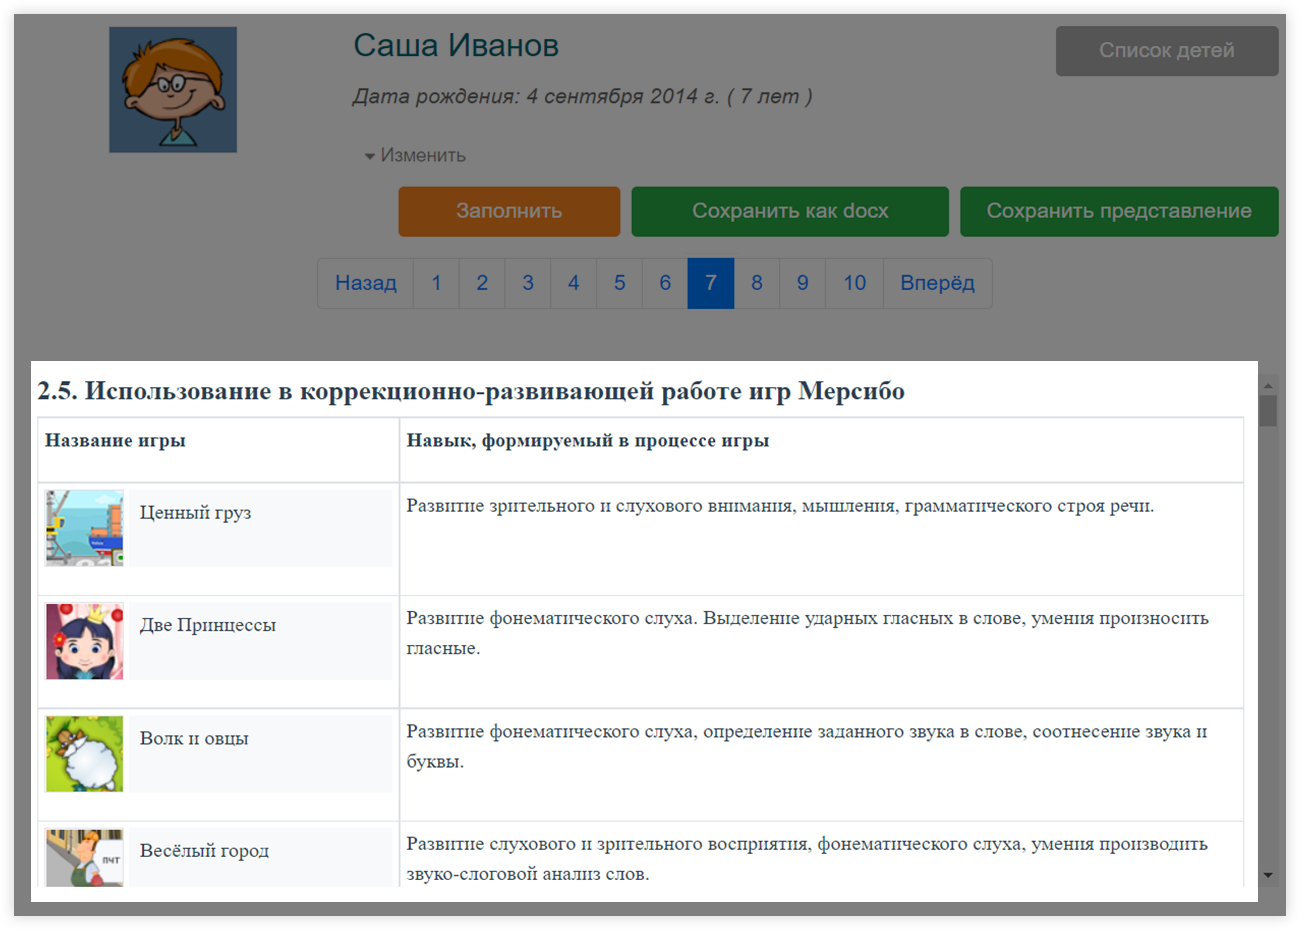Click the Две Принцессы game icon
The height and width of the screenshot is (930, 1300).
pyautogui.click(x=85, y=641)
